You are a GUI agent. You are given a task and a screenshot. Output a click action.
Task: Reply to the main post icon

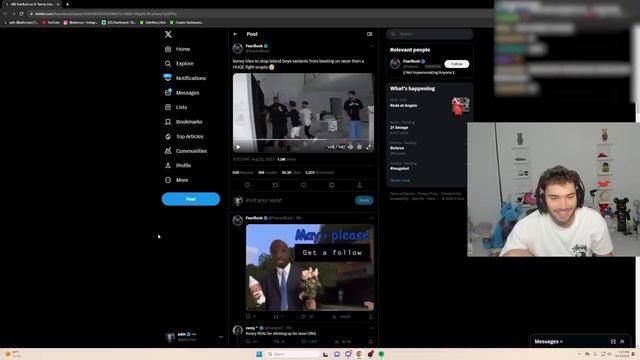(247, 185)
